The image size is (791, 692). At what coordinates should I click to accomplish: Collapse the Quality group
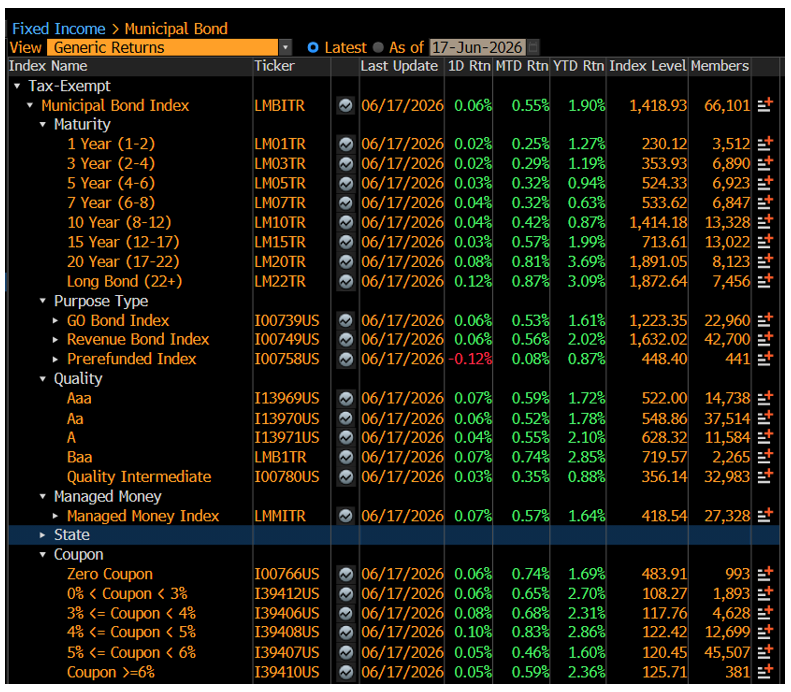(43, 379)
